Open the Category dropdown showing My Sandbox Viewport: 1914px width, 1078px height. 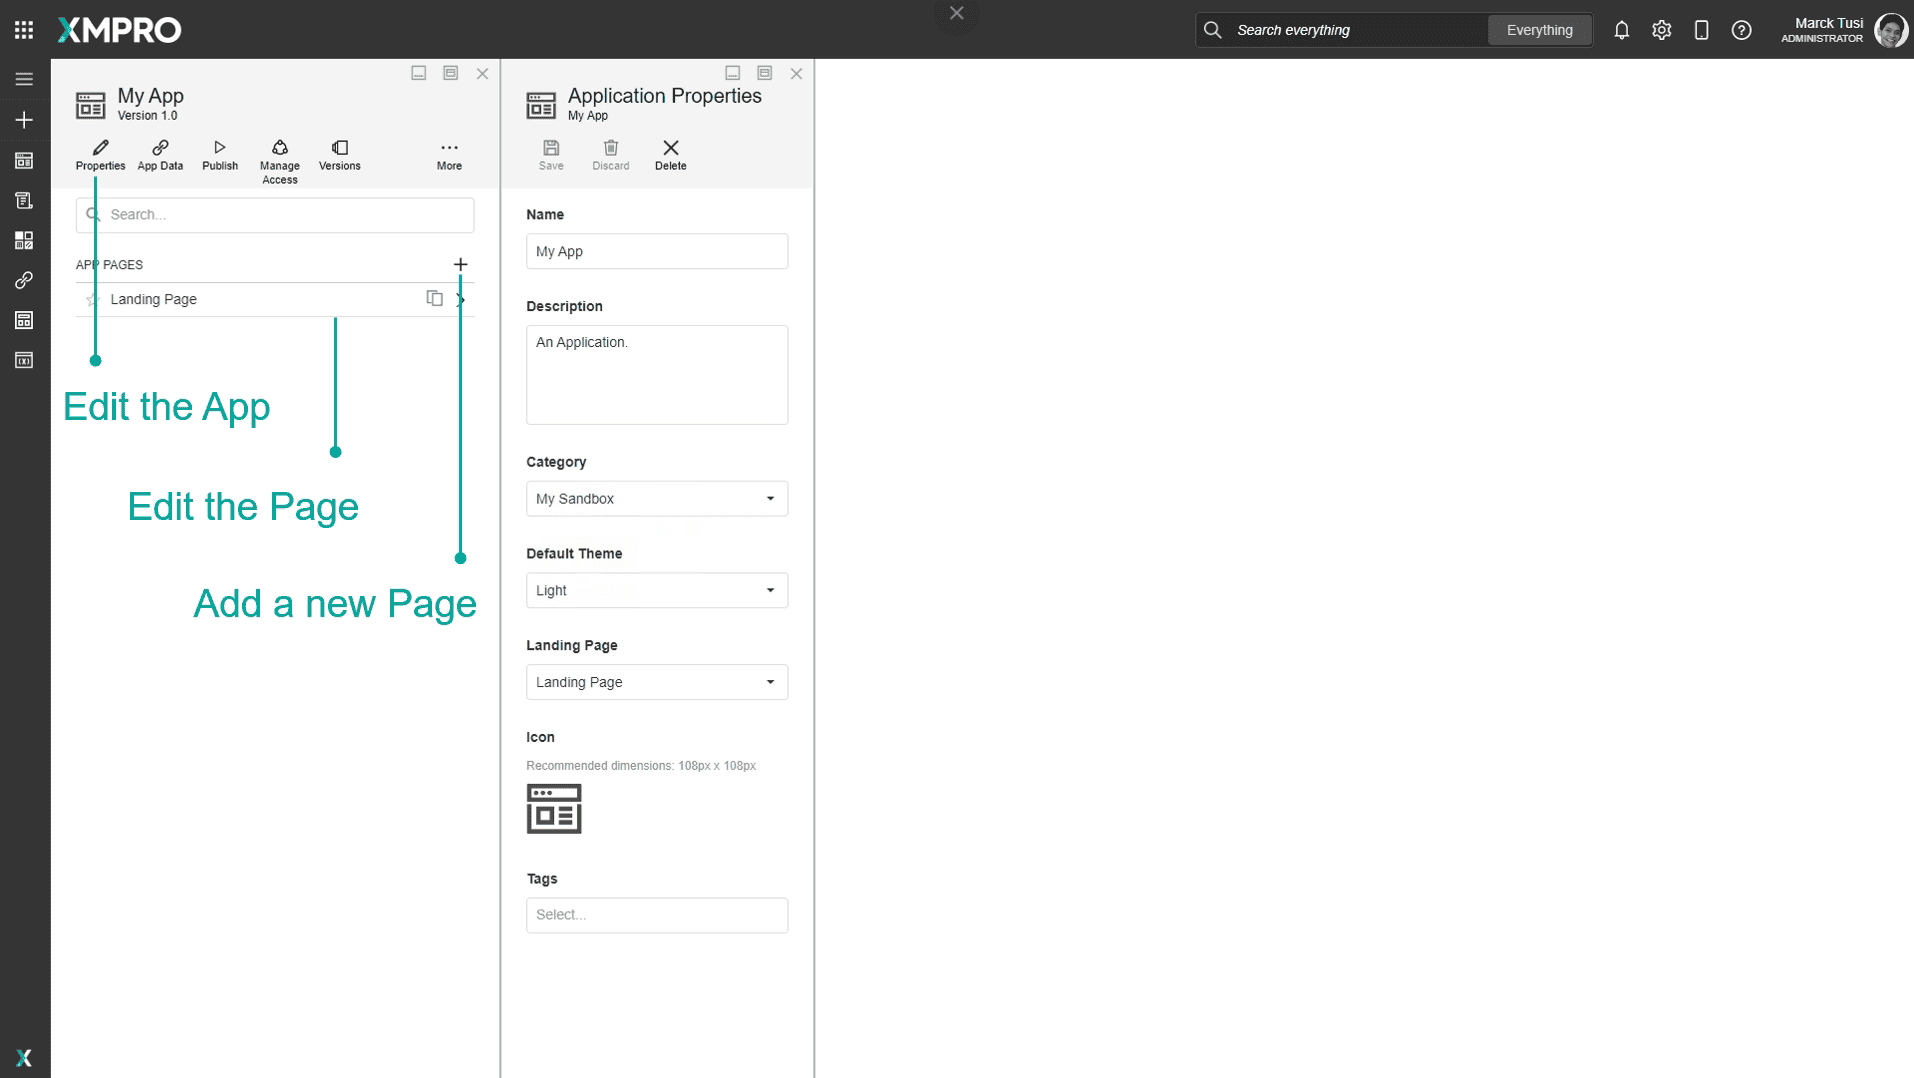770,498
